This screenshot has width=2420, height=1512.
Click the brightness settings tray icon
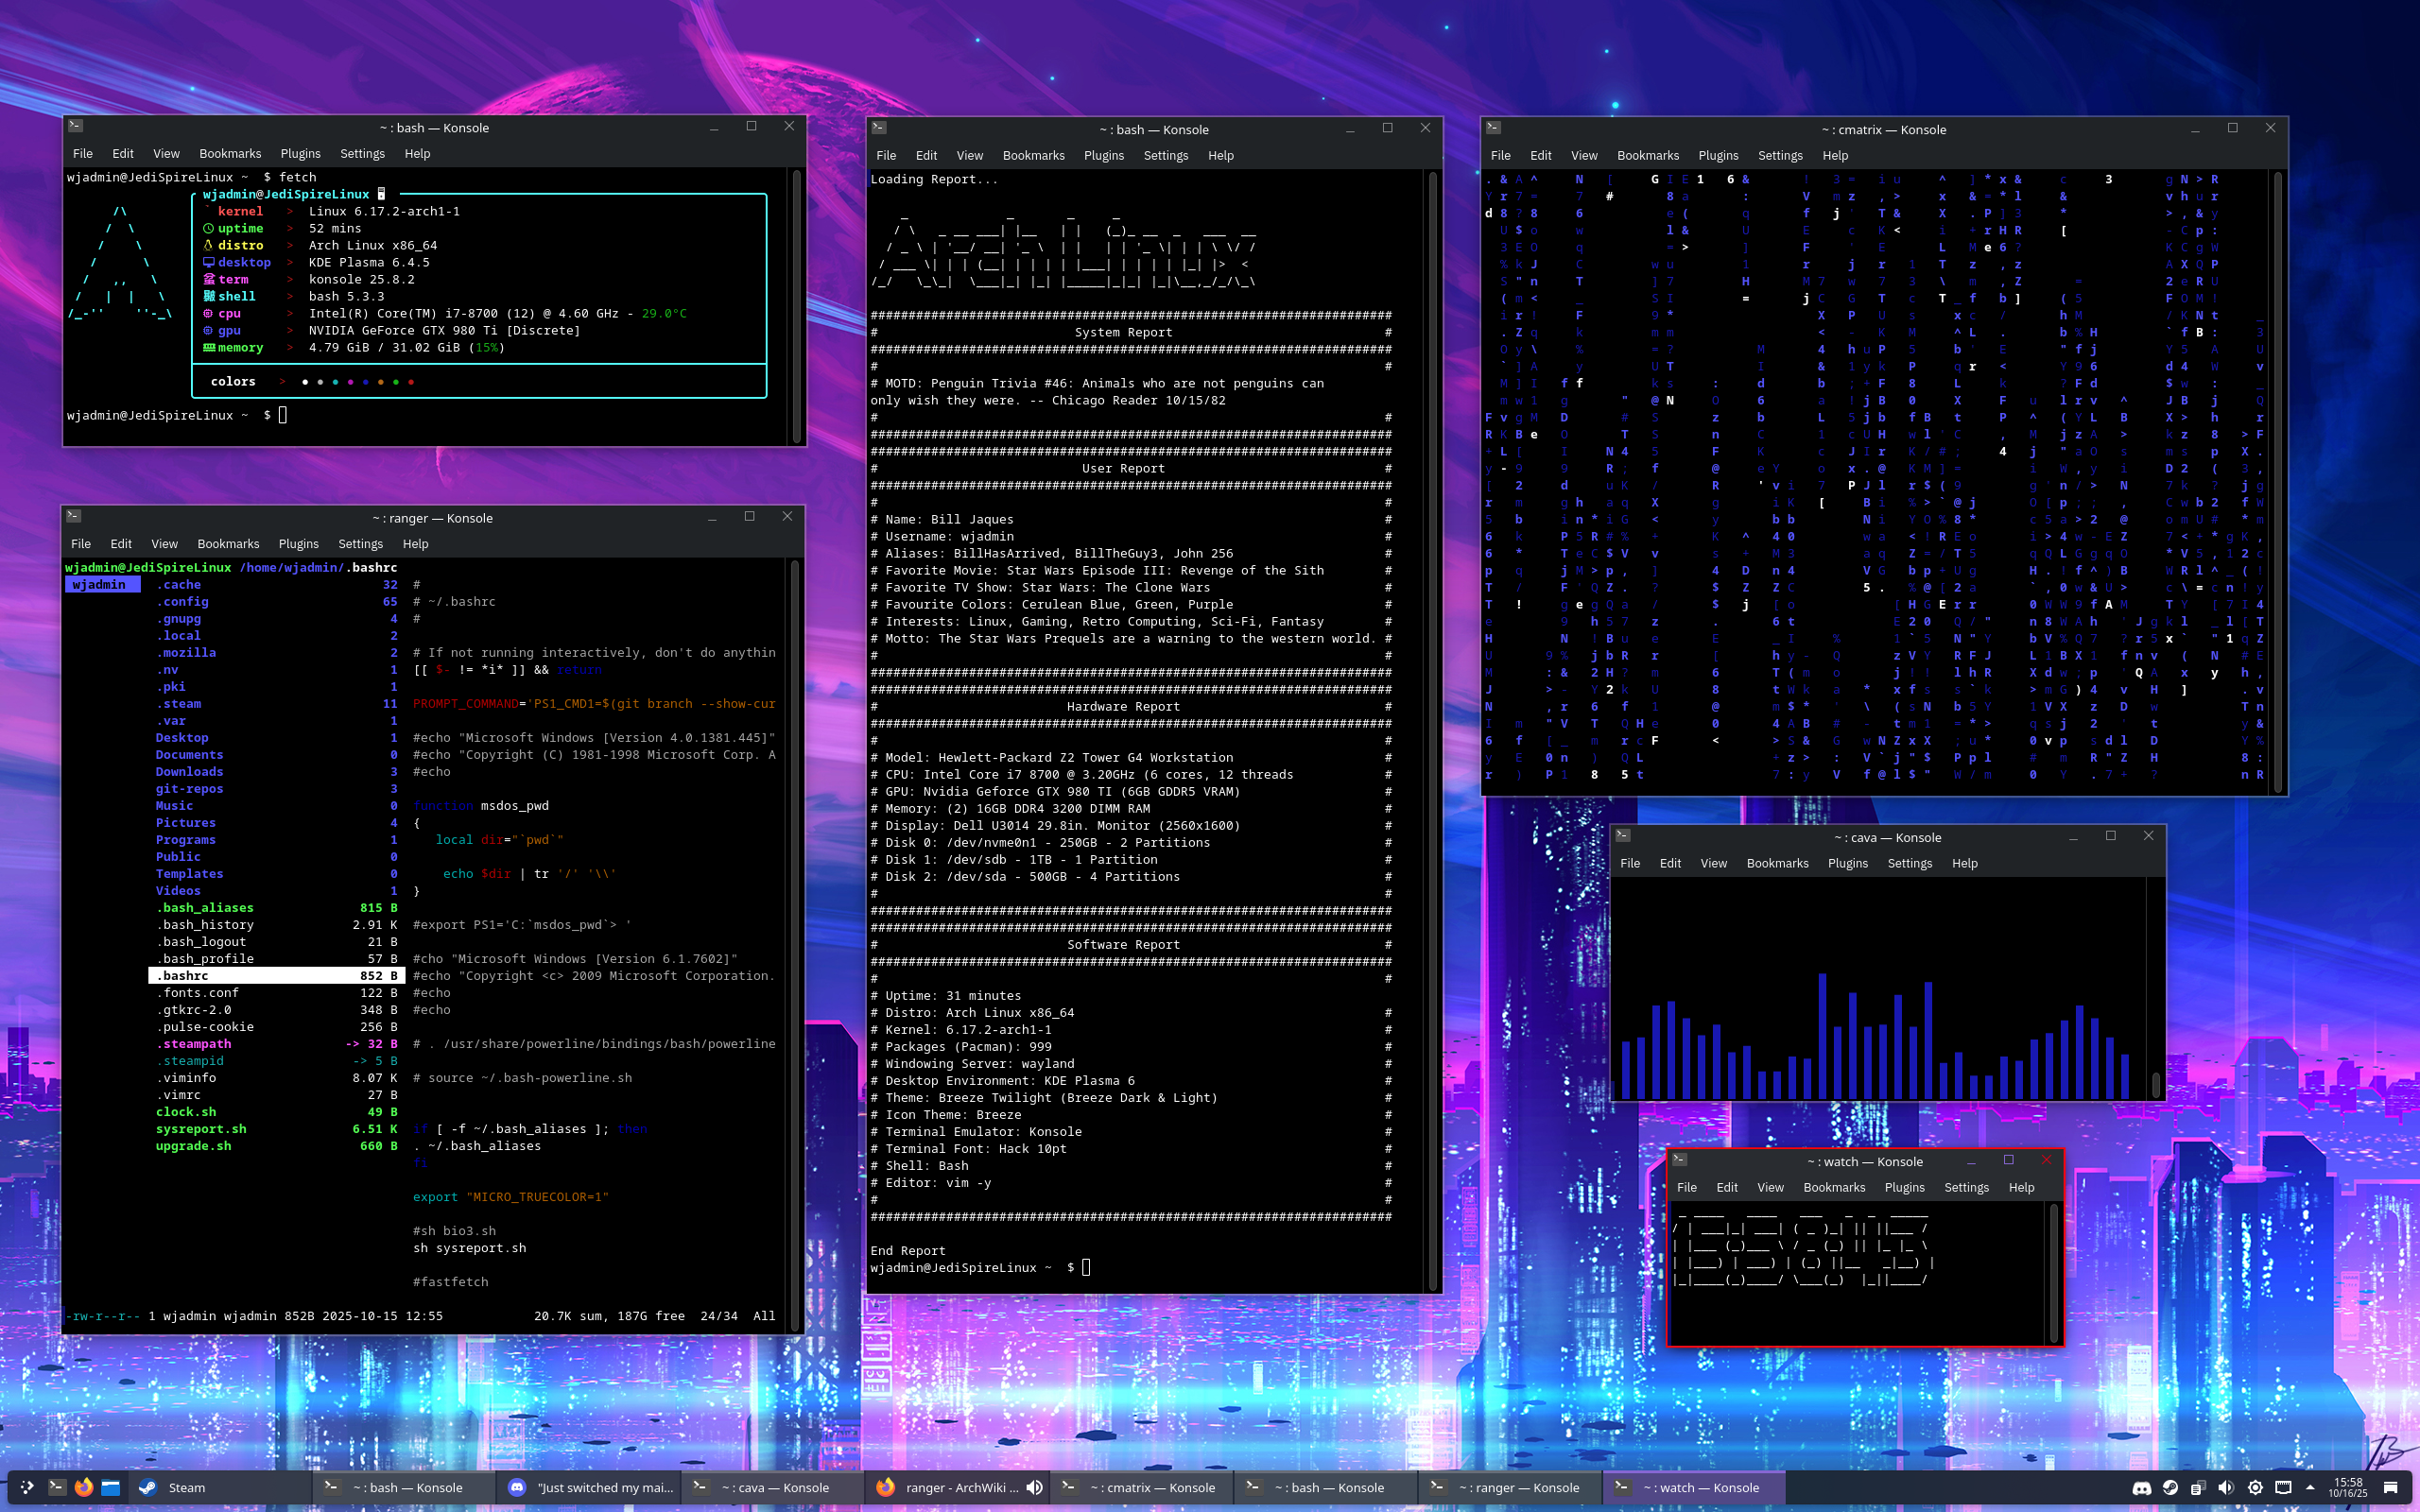pos(2255,1488)
